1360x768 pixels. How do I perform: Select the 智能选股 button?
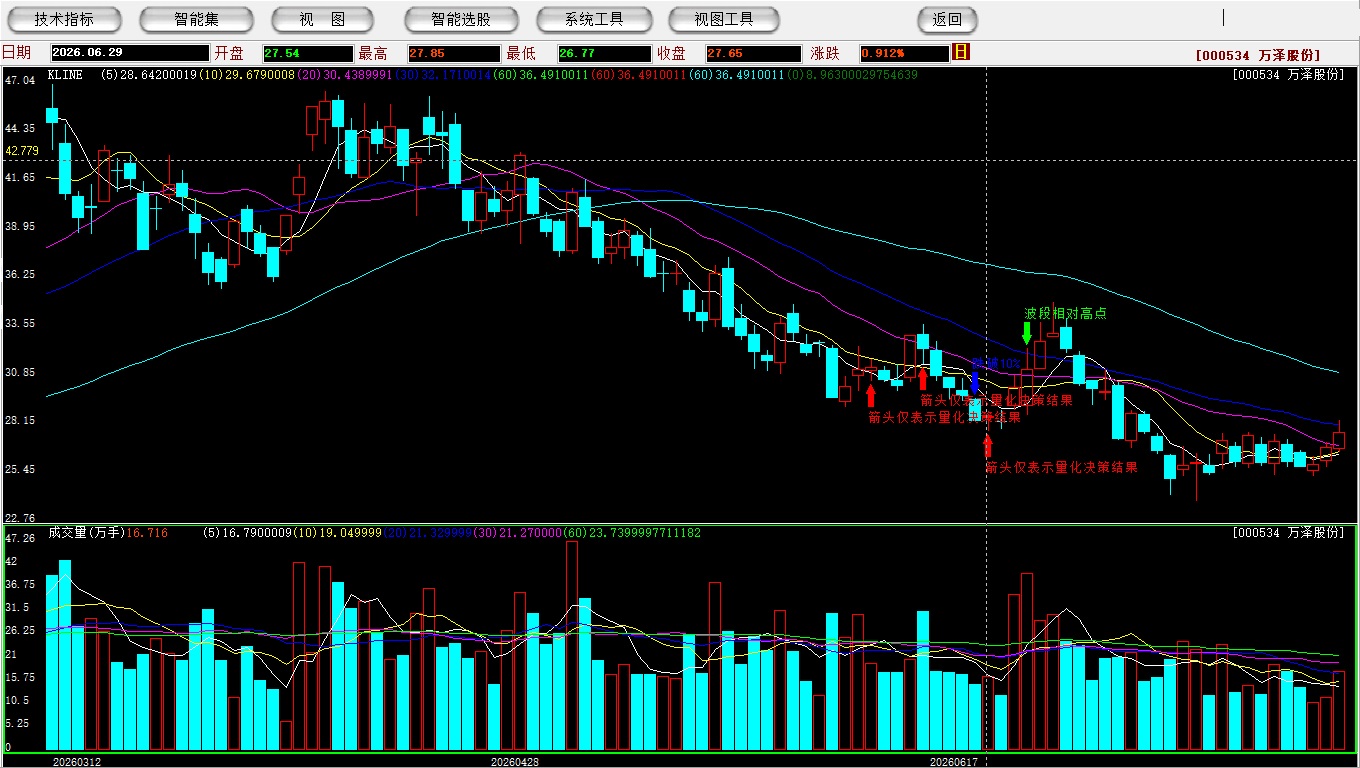tap(461, 19)
